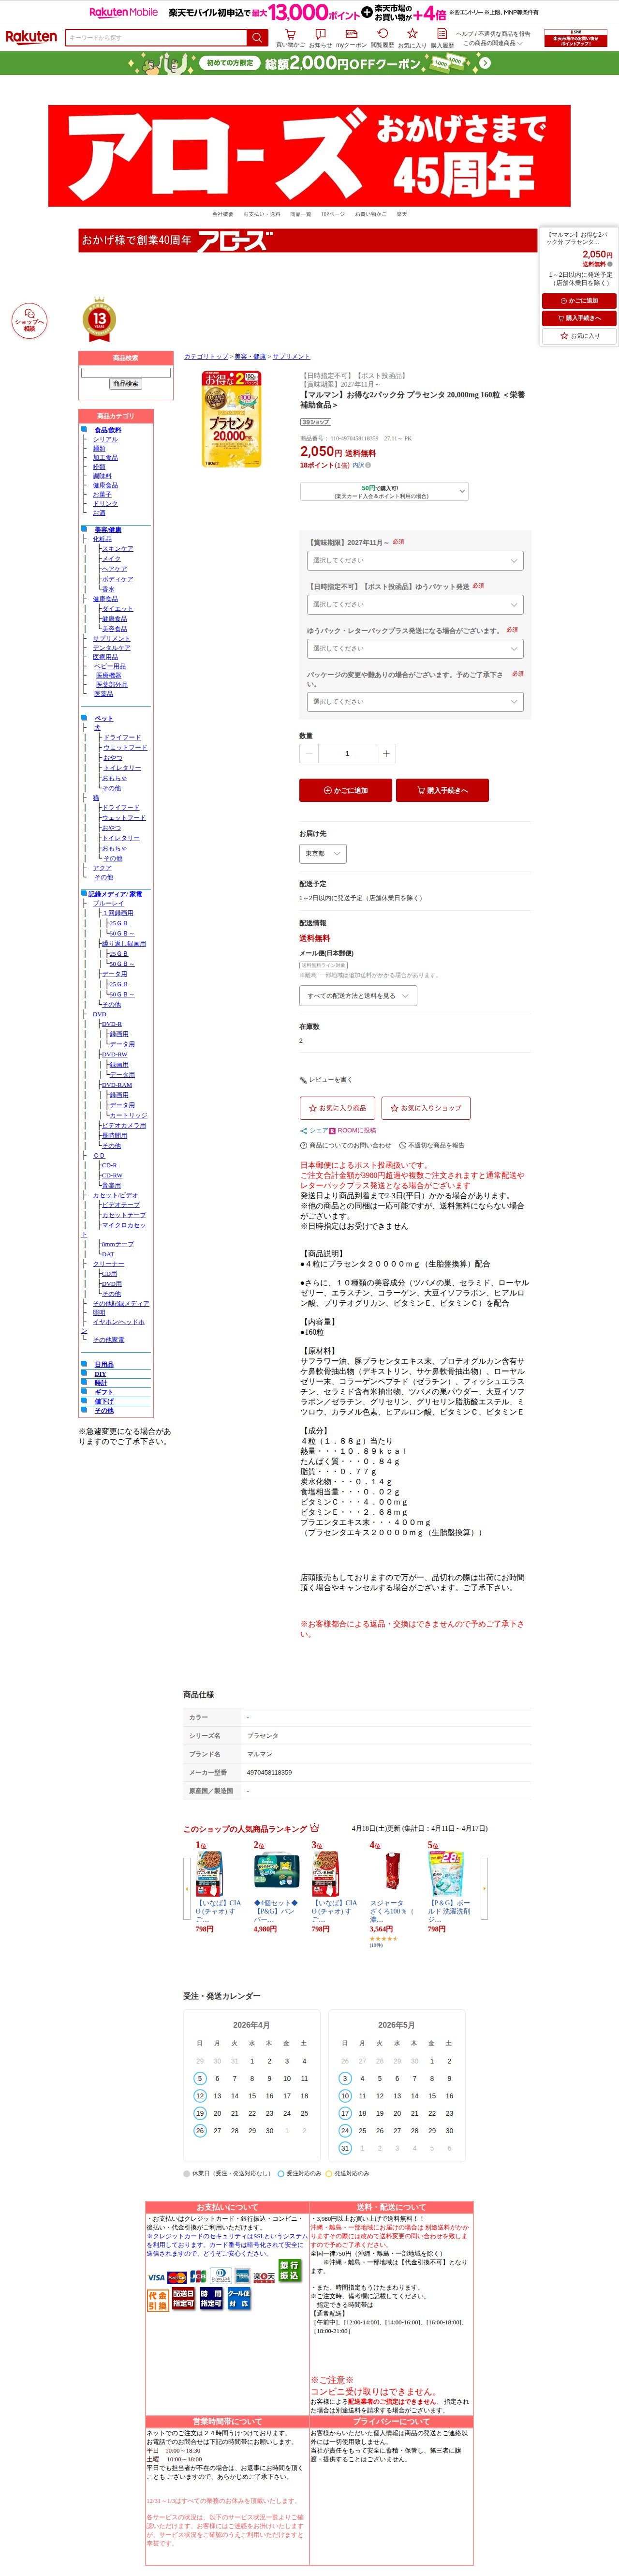Screen dimensions: 619x2576
Task: Click 不適切な商品を報告 report icon link
Action: pos(432,1145)
